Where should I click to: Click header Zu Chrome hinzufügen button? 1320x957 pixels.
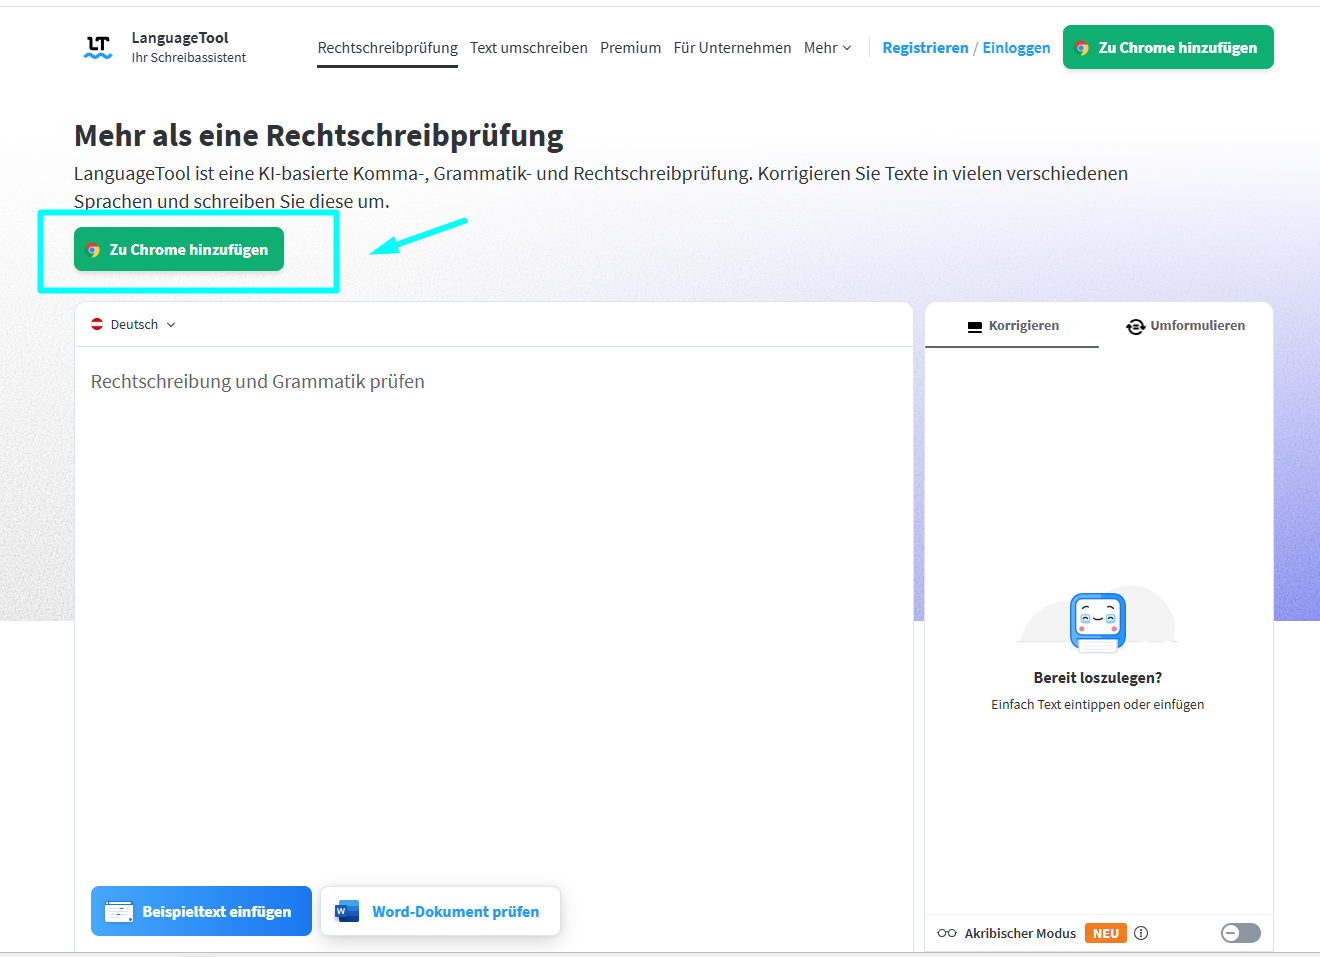click(1168, 47)
